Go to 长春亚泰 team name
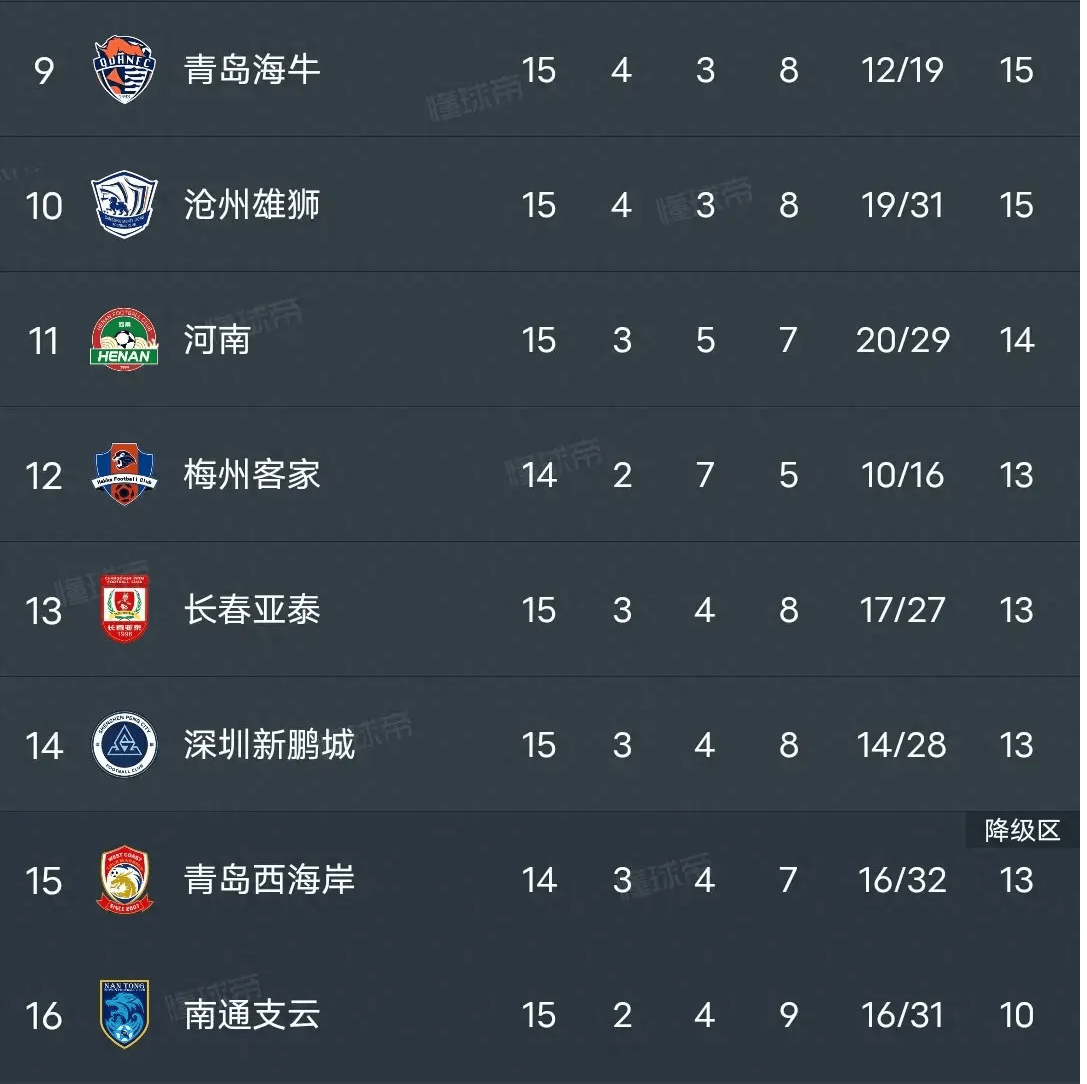This screenshot has width=1087, height=1084. [252, 610]
